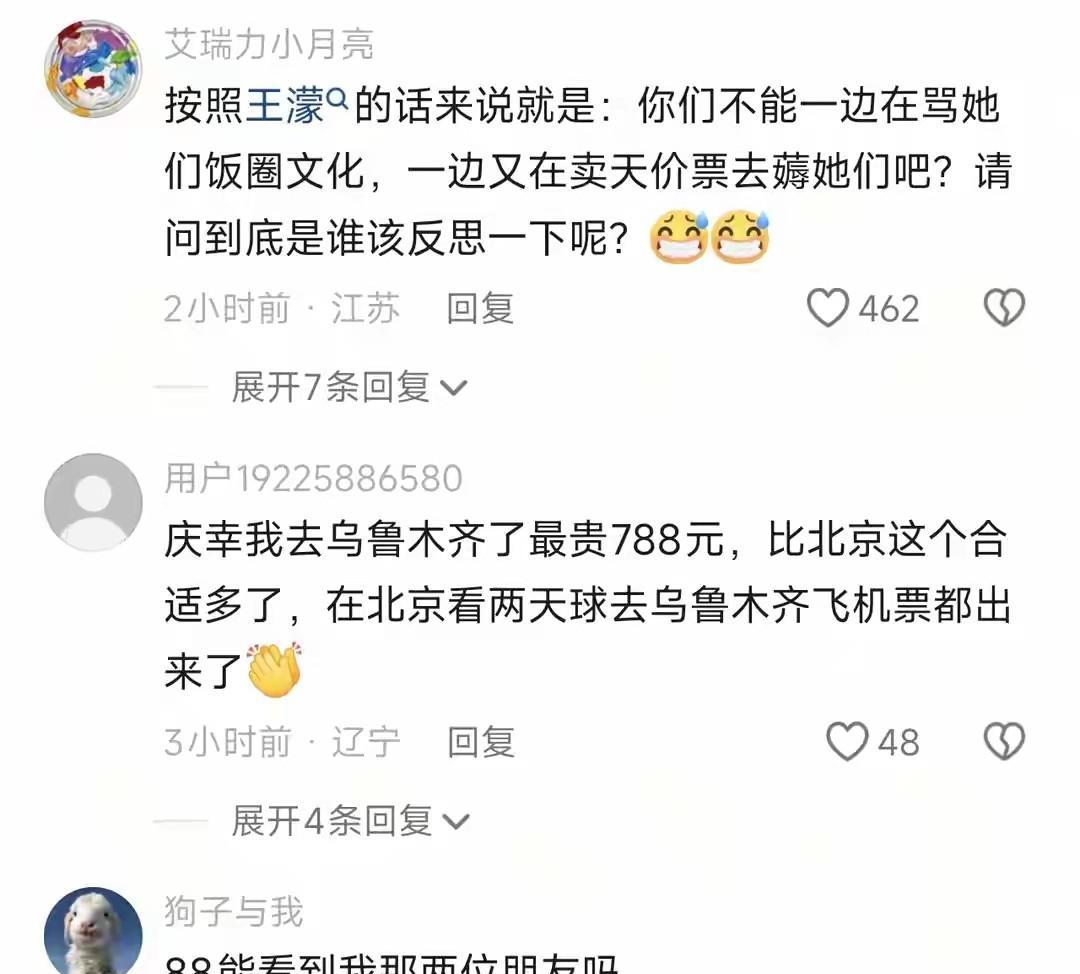This screenshot has width=1080, height=974.
Task: Open the default gray avatar of 用户19225886580
Action: [93, 502]
